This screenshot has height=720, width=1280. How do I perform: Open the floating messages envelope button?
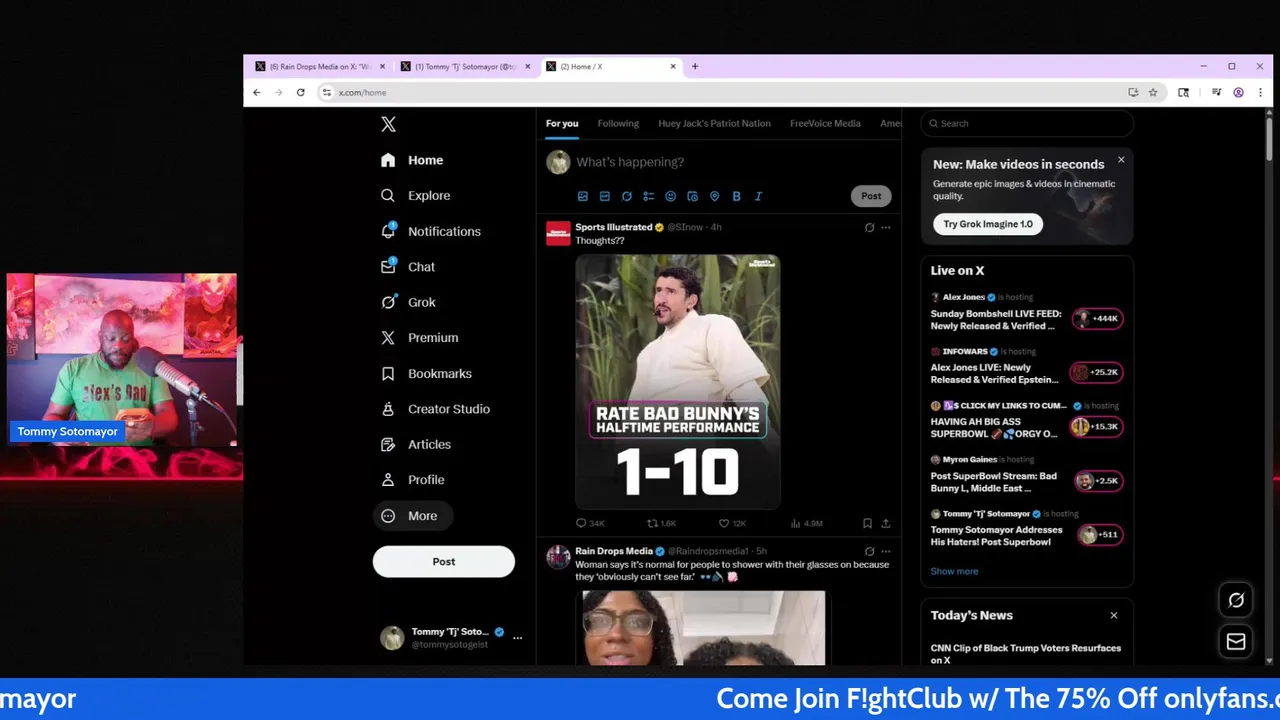coord(1236,642)
